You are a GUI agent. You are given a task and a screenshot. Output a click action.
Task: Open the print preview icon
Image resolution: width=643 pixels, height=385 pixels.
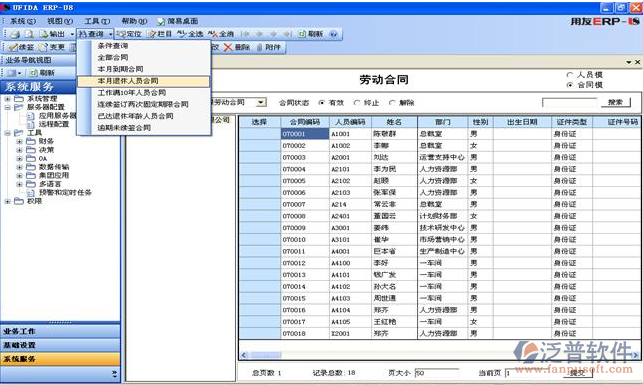(29, 34)
